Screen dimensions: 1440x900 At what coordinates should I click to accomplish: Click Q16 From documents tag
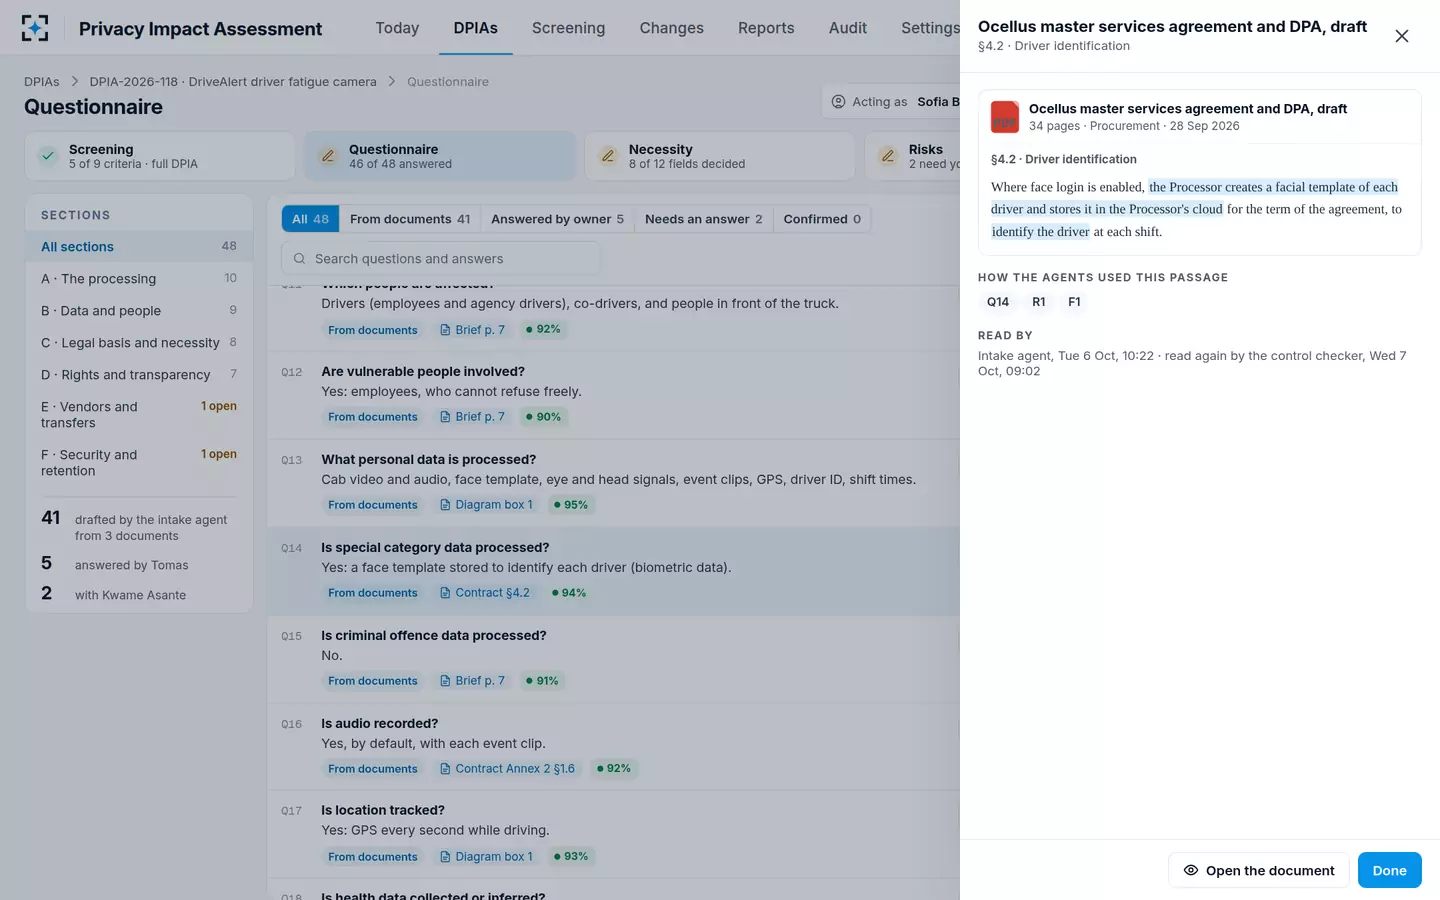pos(373,769)
